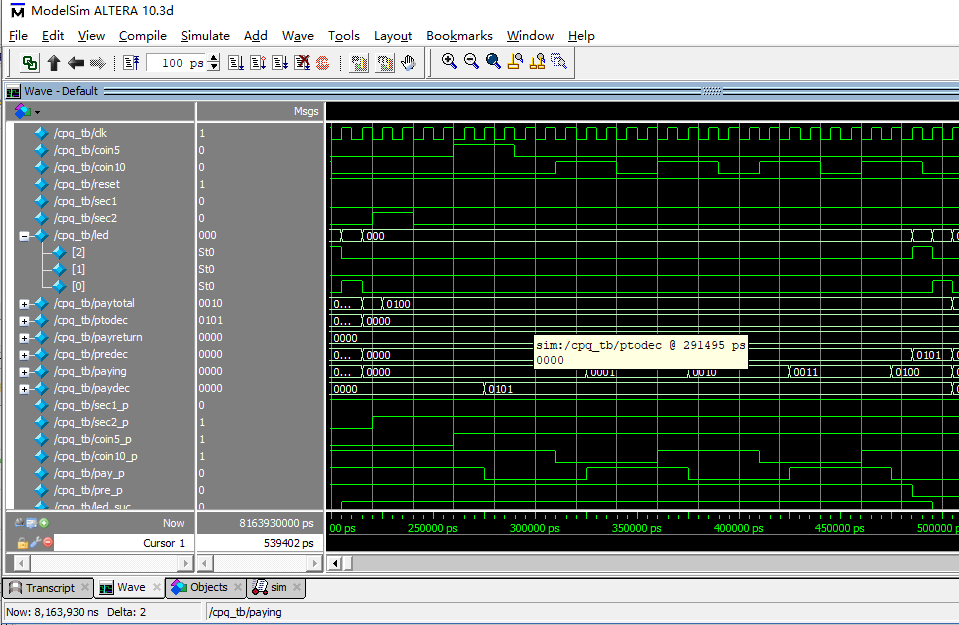The height and width of the screenshot is (625, 959).
Task: Toggle the Cursor 1 lock icon
Action: pyautogui.click(x=22, y=542)
